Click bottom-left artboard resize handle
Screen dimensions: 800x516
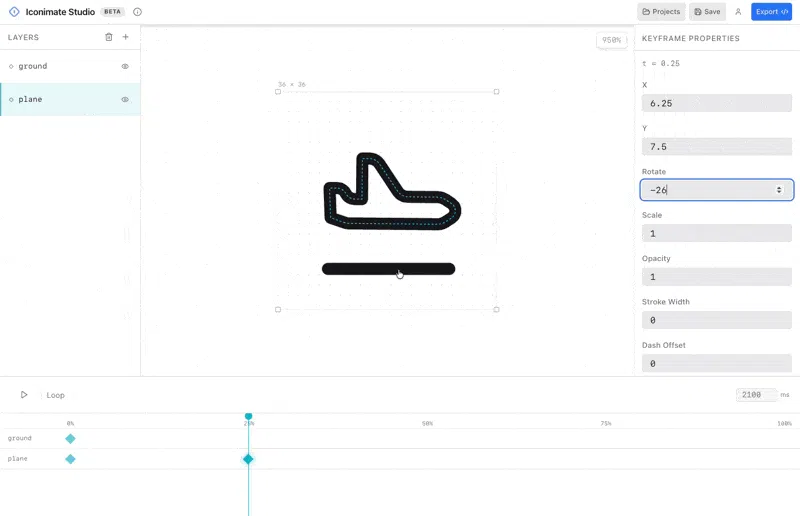278,309
